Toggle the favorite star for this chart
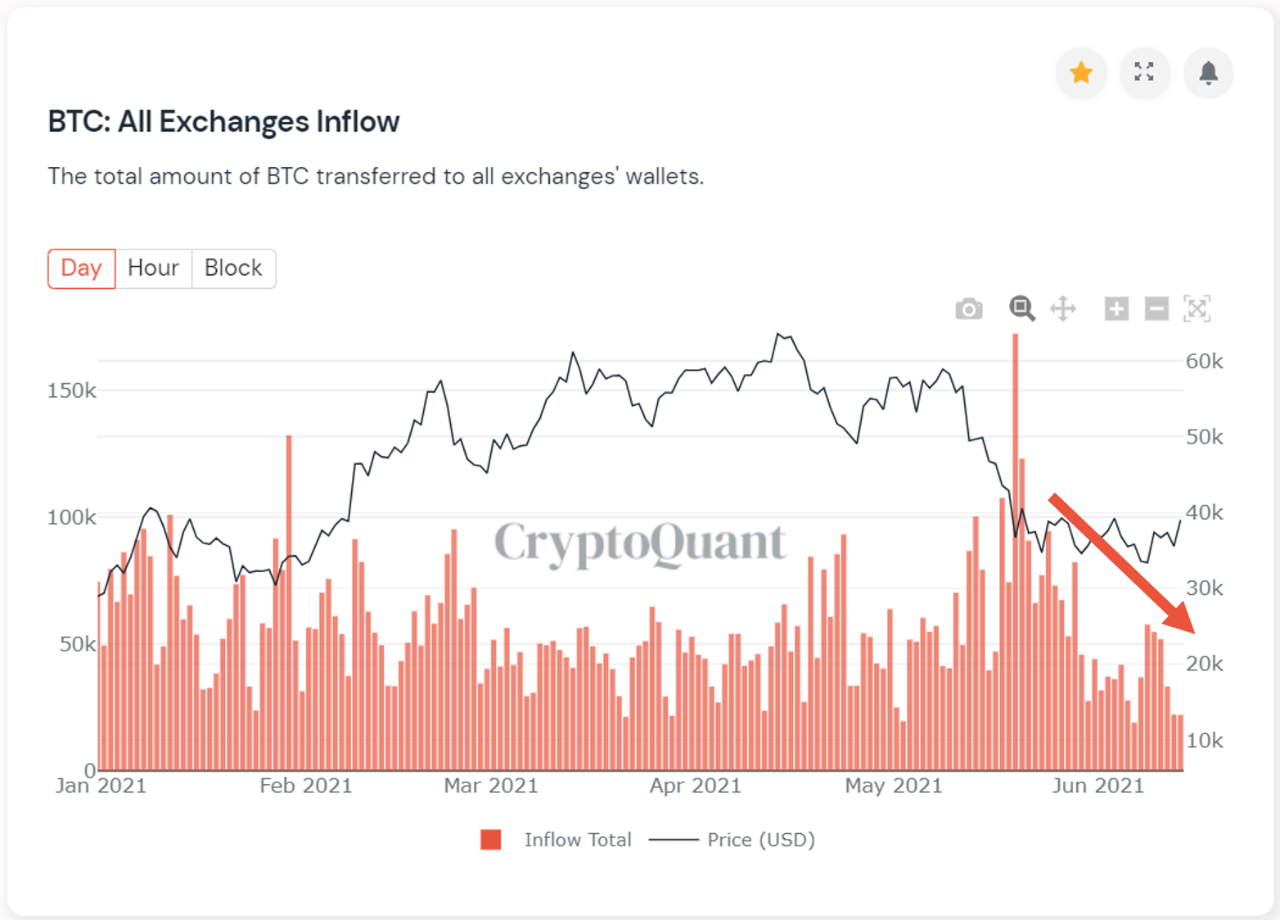The height and width of the screenshot is (920, 1280). tap(1081, 73)
